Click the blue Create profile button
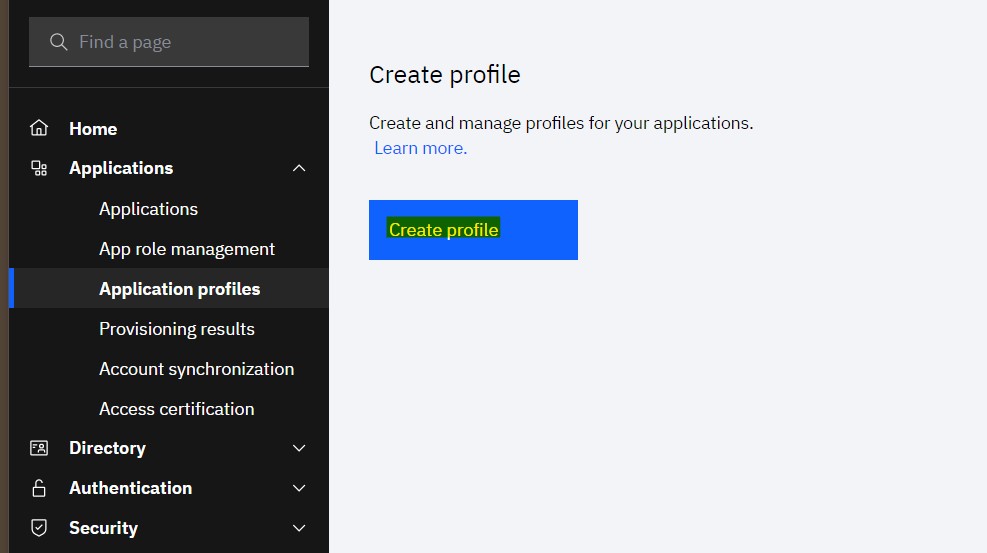 [x=473, y=230]
